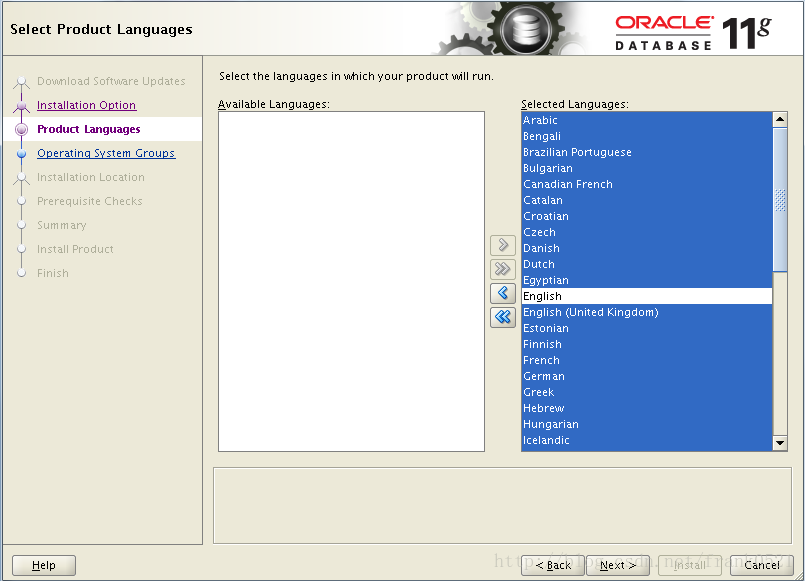This screenshot has height=581, width=805.
Task: Select Dutch in Selected Languages
Action: [647, 264]
